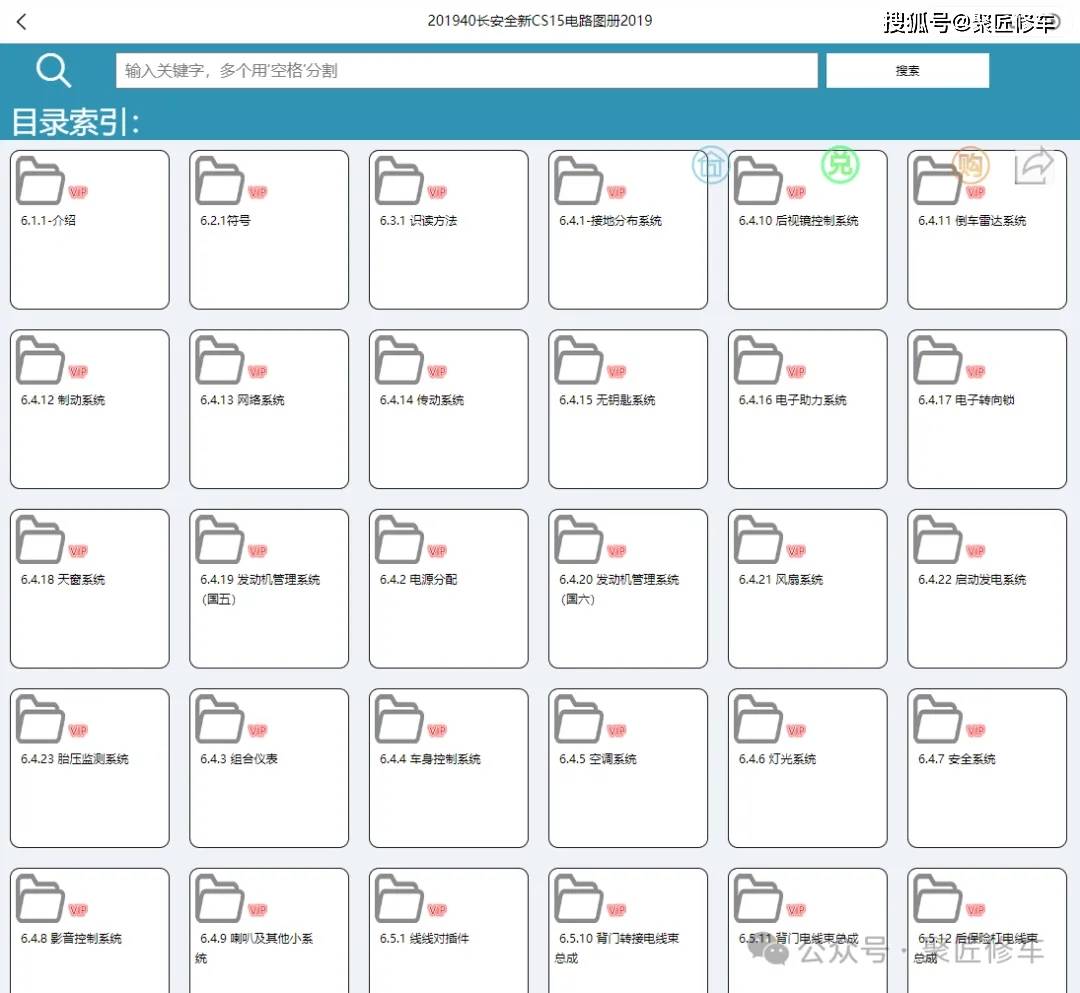The height and width of the screenshot is (993, 1080).
Task: Open 6.2.1符号 folder
Action: 269,229
